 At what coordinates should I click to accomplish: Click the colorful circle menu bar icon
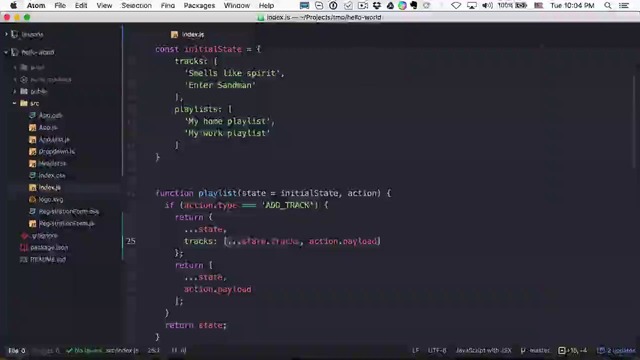pos(402,5)
